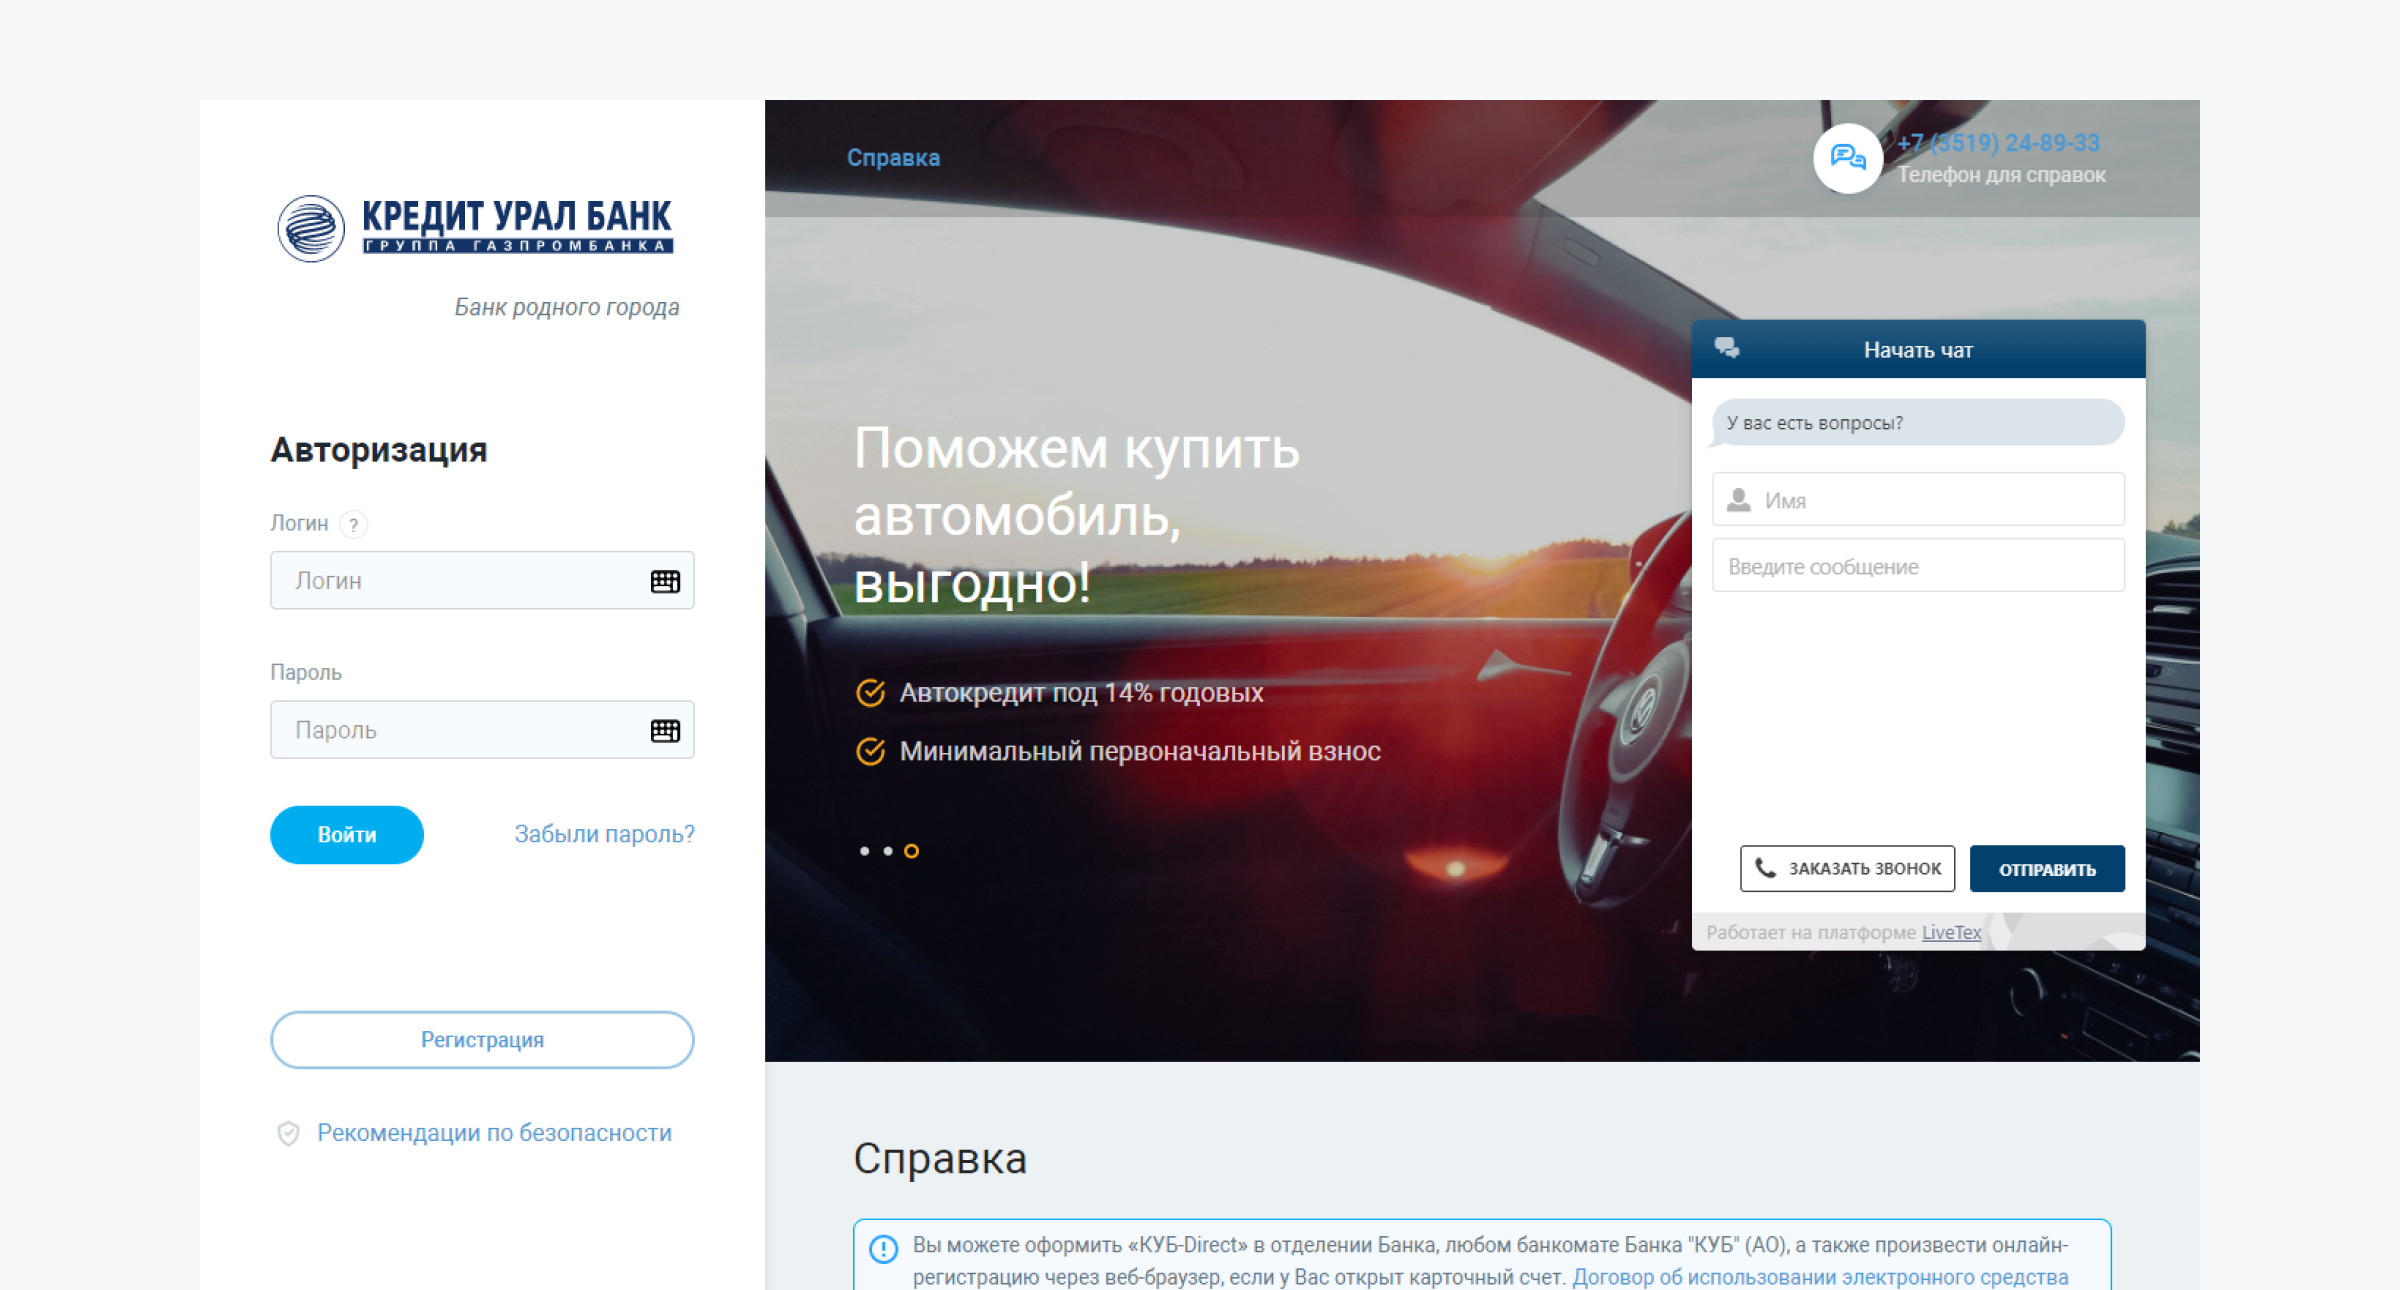Viewport: 2400px width, 1290px height.
Task: Click the Регистрация button
Action: tap(482, 1040)
